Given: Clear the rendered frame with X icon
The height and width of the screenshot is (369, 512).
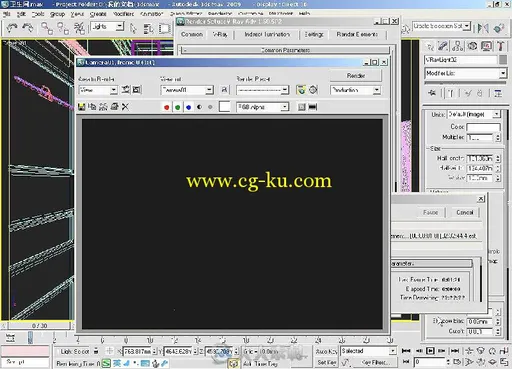Looking at the screenshot, I should point(125,107).
